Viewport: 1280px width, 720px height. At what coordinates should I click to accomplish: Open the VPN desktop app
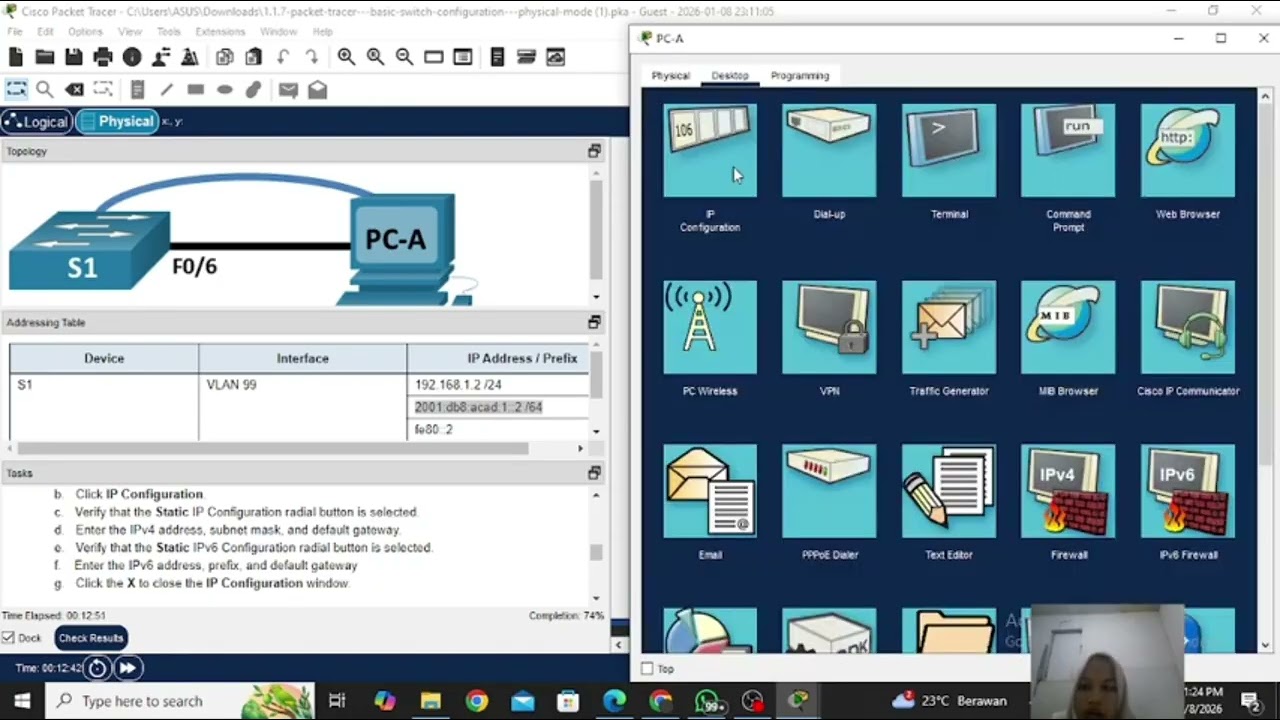(x=829, y=327)
